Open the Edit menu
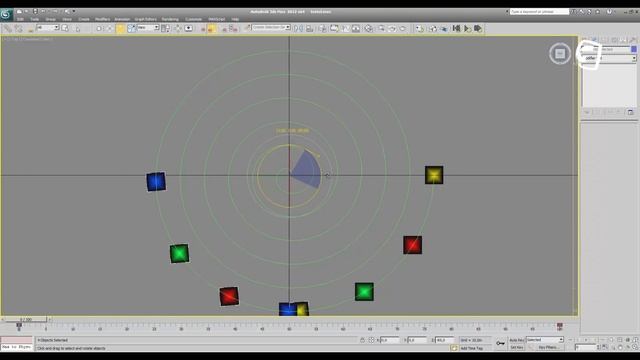This screenshot has height=360, width=640. 20,19
